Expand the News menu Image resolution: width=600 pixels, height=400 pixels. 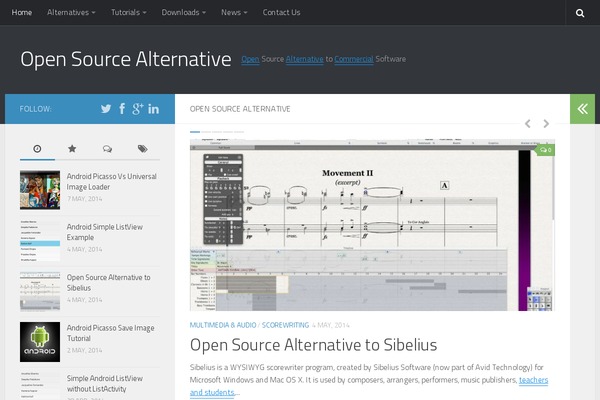(234, 12)
